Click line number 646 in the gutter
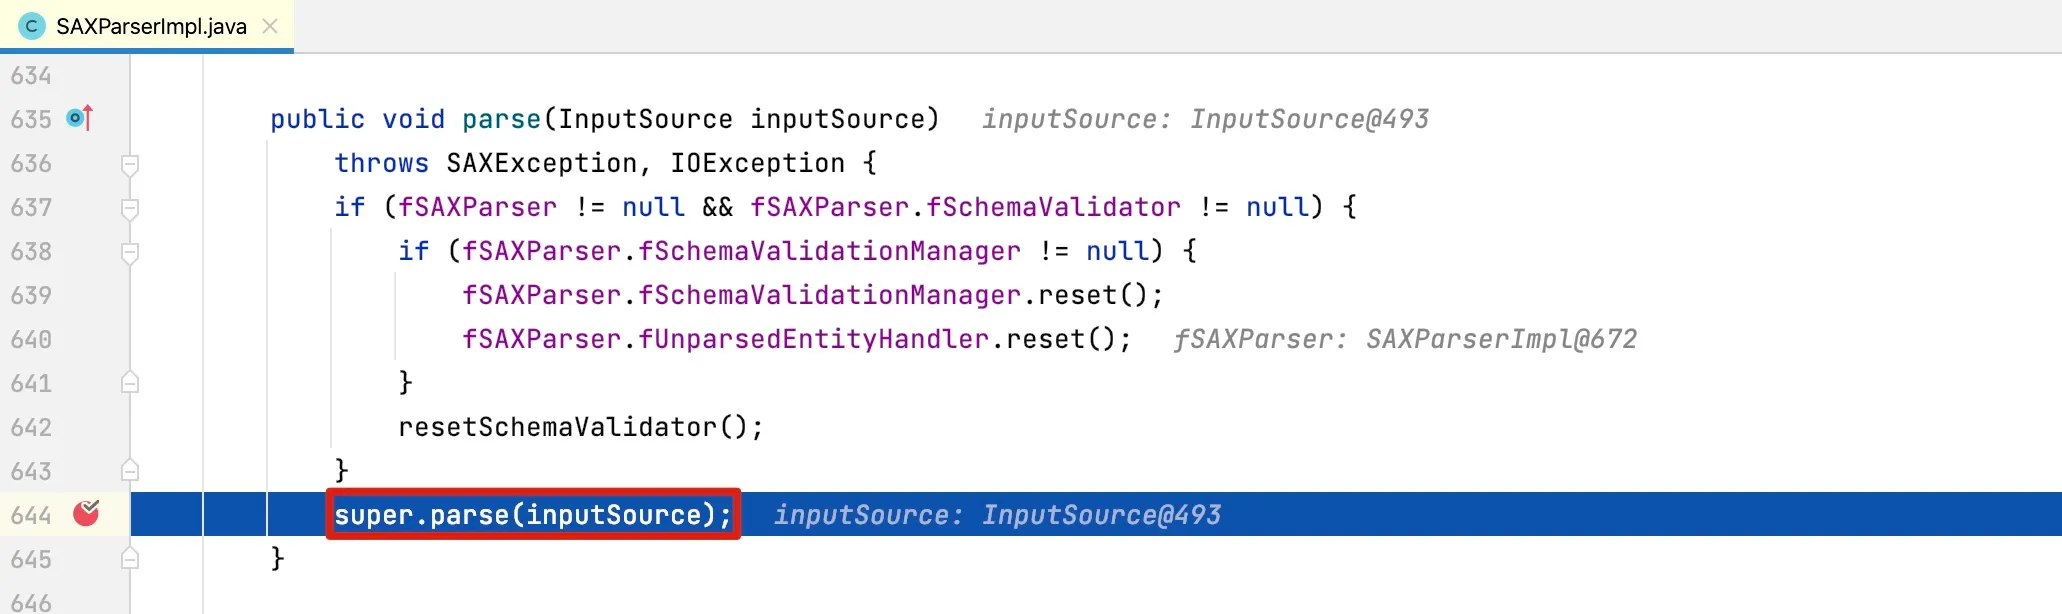2062x614 pixels. click(31, 603)
